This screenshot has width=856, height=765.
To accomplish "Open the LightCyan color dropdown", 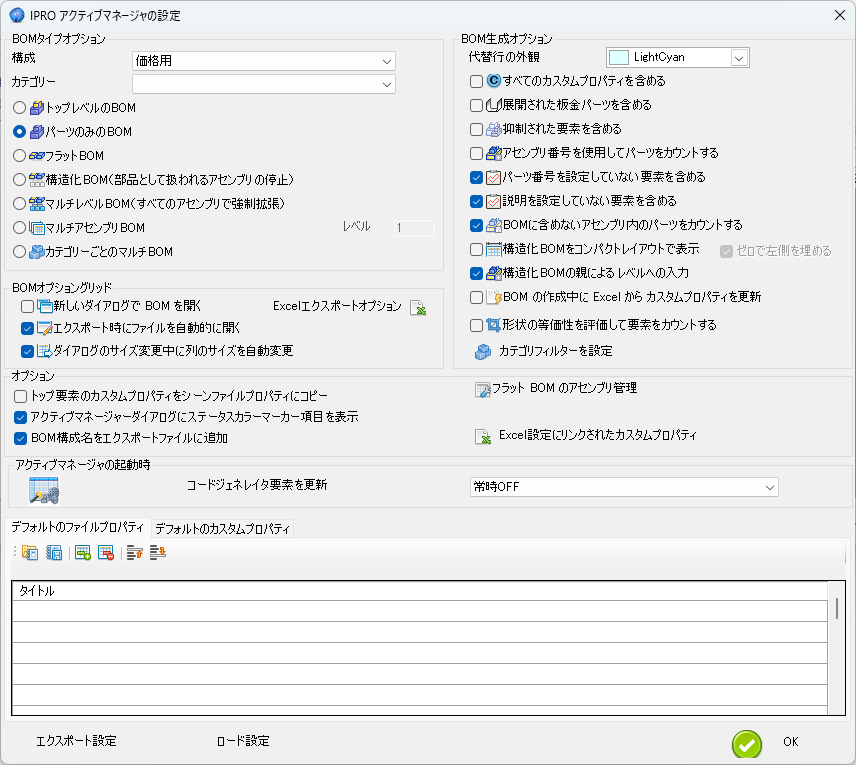I will click(738, 58).
